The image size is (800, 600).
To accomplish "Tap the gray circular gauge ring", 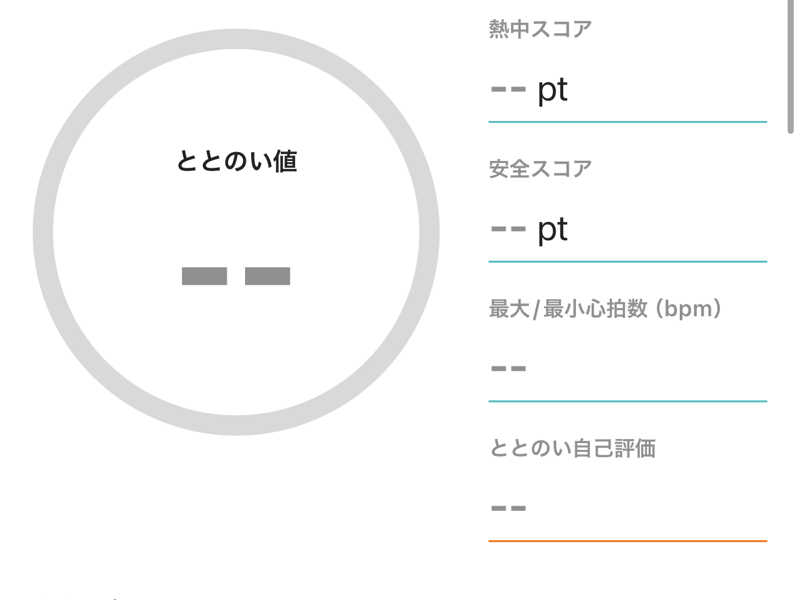I will (43, 232).
